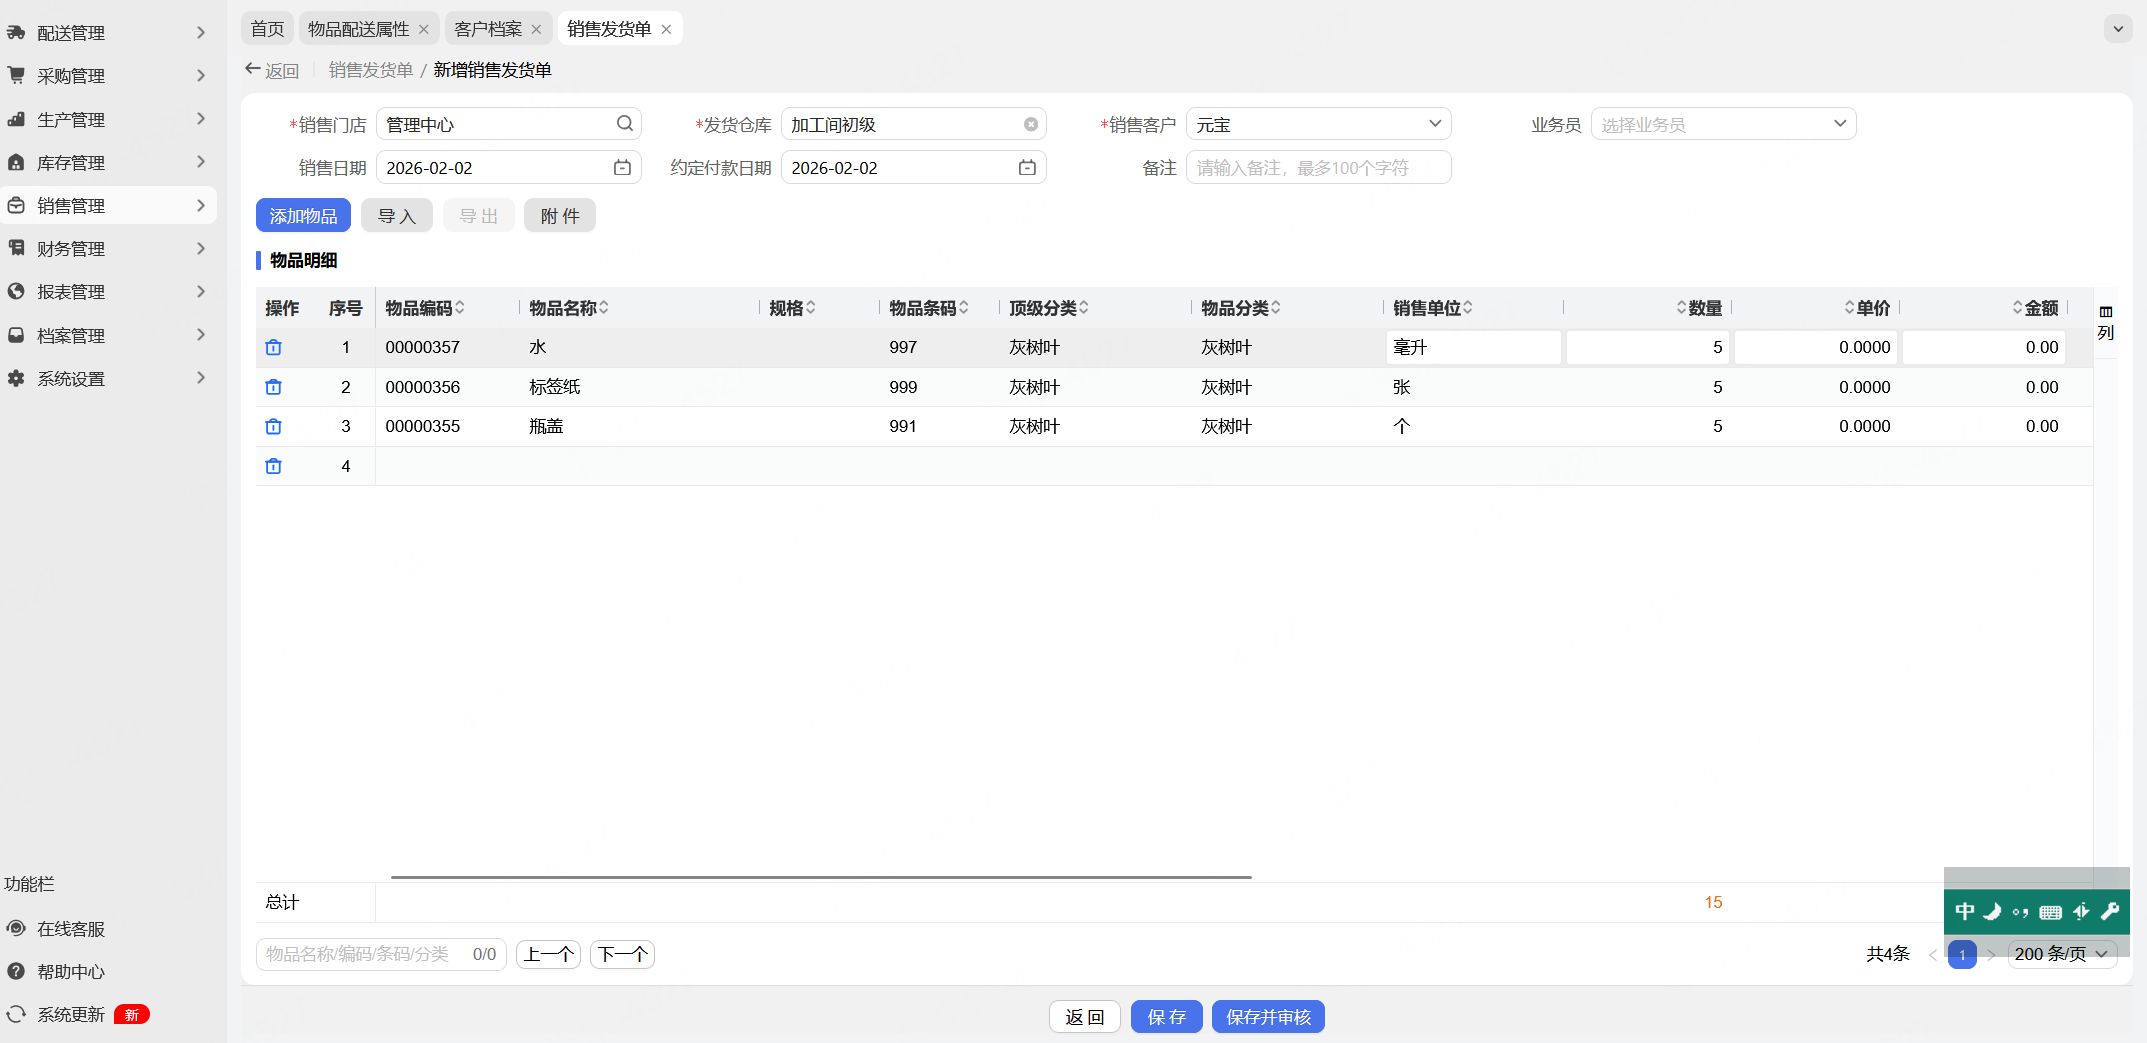Change the 200 条/页 page size
The height and width of the screenshot is (1043, 2147).
(2061, 954)
